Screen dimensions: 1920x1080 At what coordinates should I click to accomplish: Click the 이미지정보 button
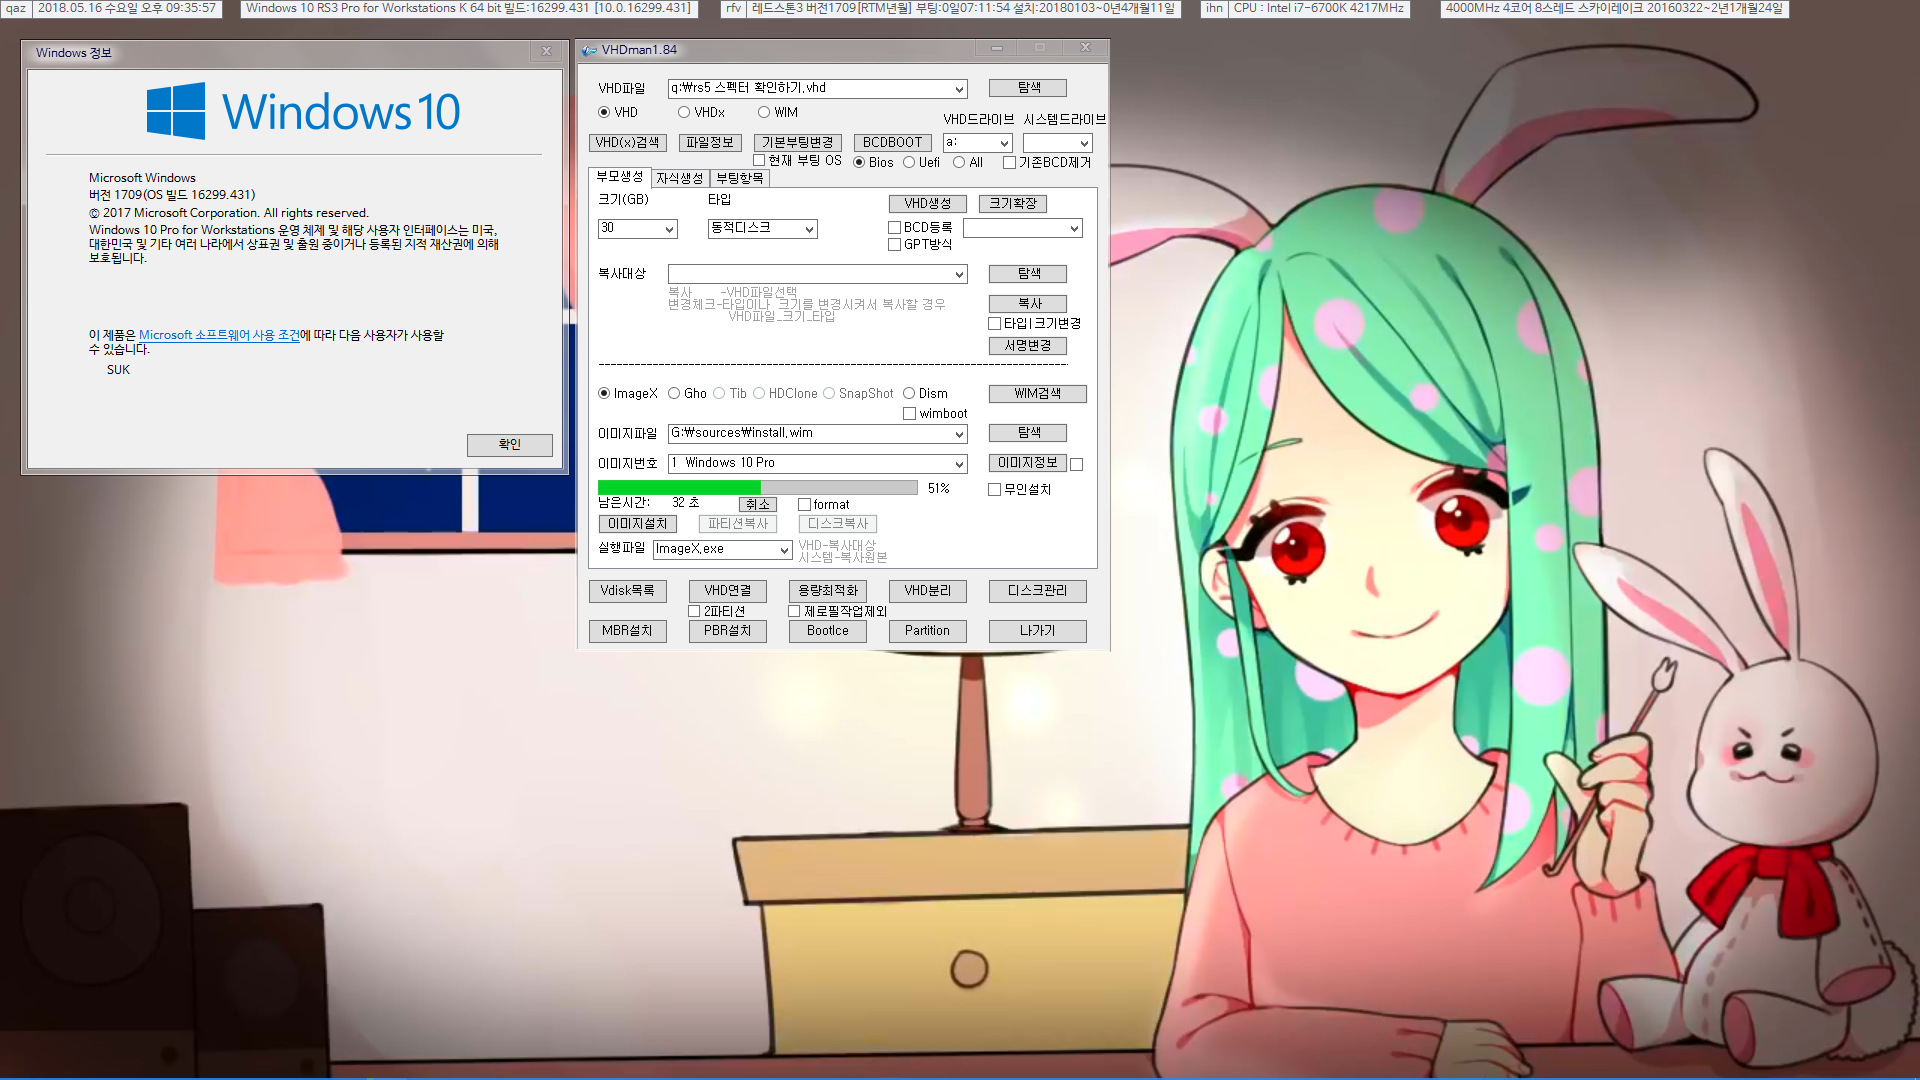click(x=1028, y=463)
